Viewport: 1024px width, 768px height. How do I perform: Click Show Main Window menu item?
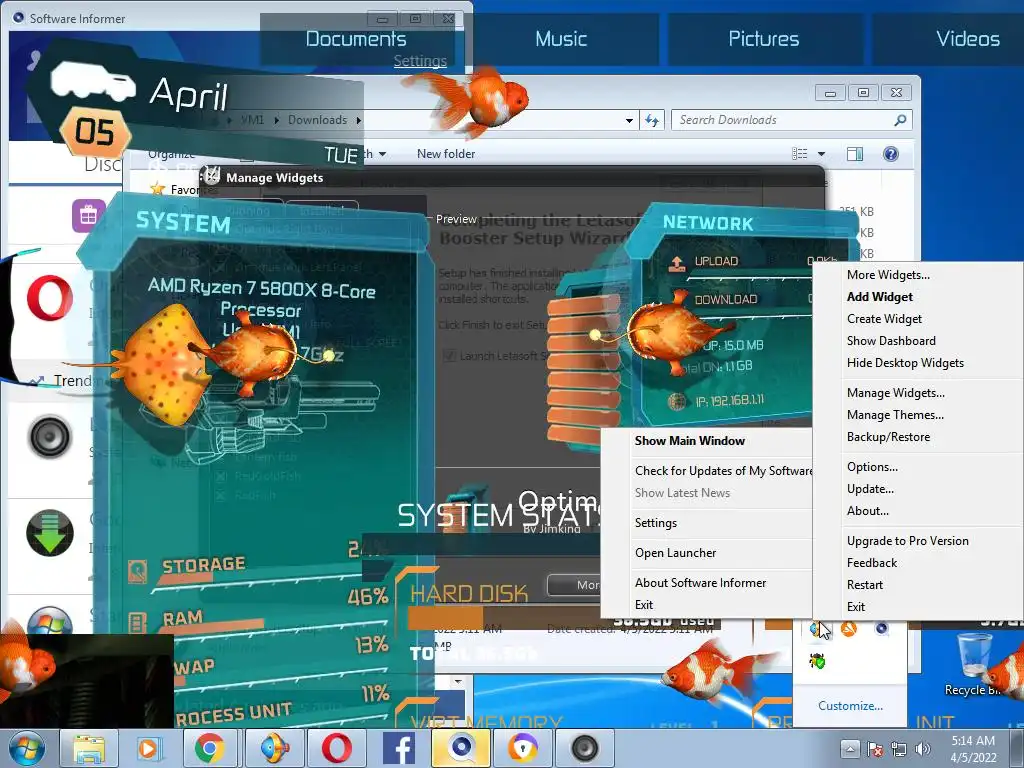click(x=690, y=441)
